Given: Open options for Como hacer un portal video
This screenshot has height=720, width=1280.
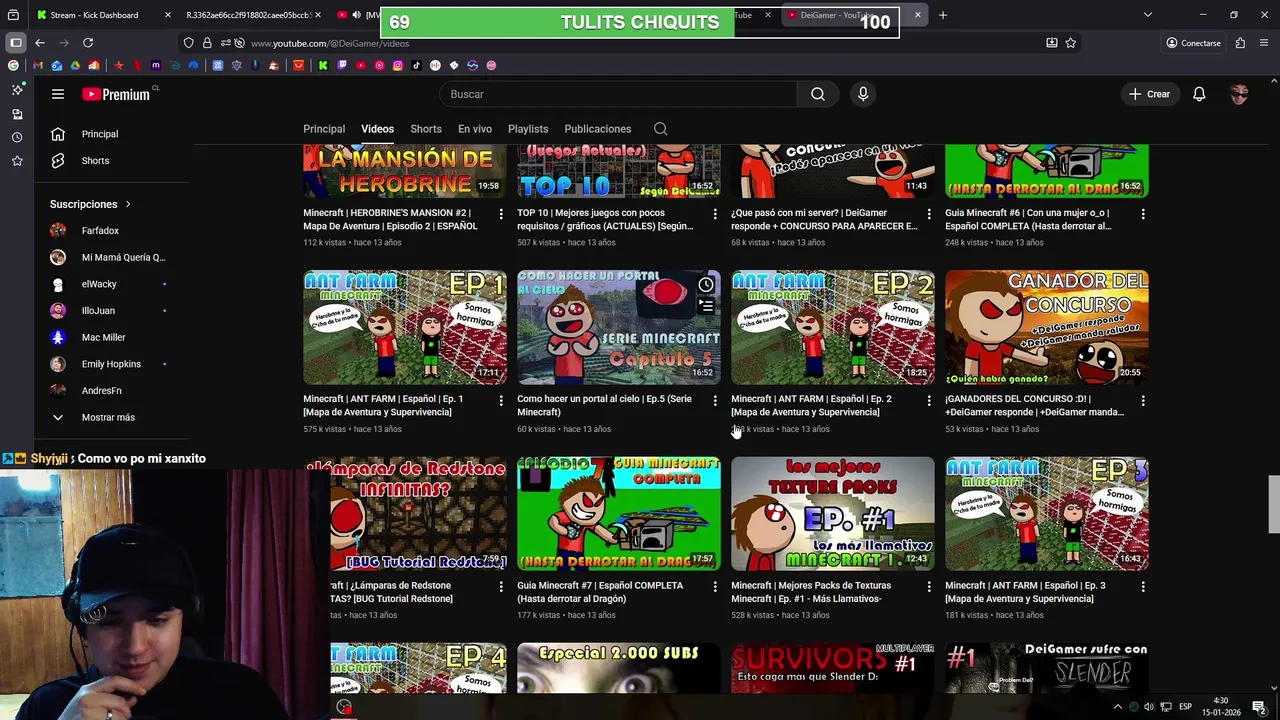Looking at the screenshot, I should [x=715, y=400].
